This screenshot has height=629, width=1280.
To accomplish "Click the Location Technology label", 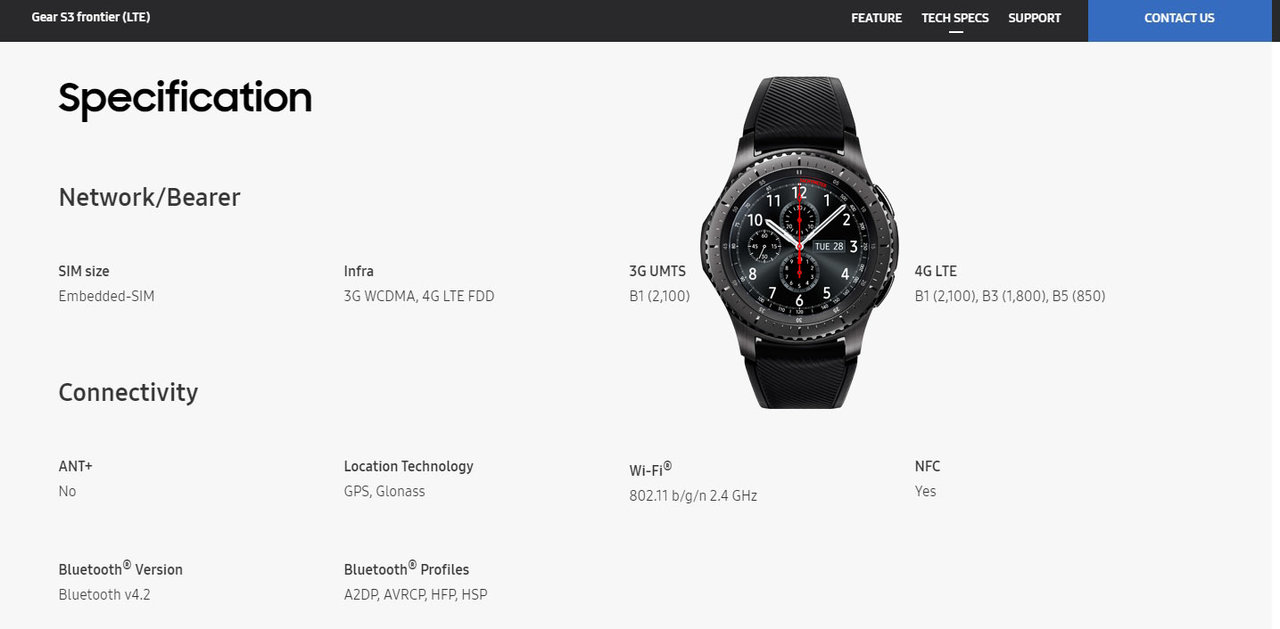I will [x=408, y=467].
